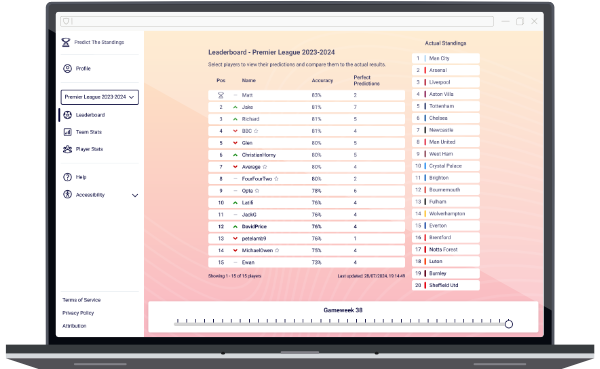Click the hourglass icon in Matt's row
Screen dimensions: 600x369
tap(221, 95)
